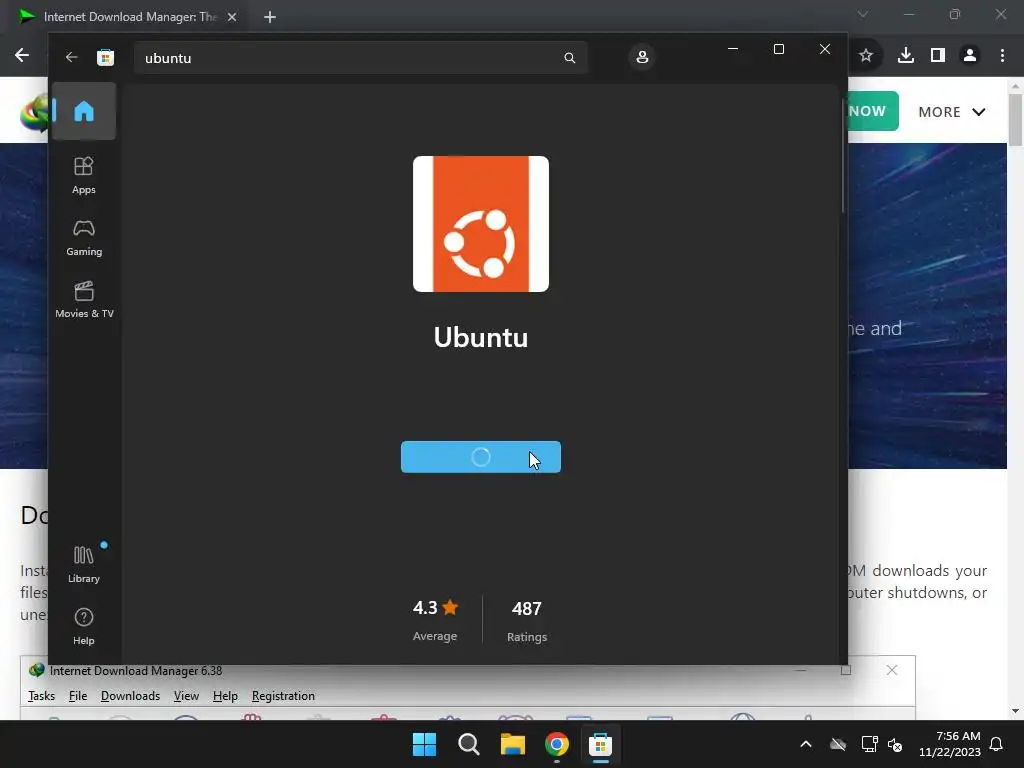Click the Microsoft Store content scrollbar
The height and width of the screenshot is (768, 1024).
point(843,155)
